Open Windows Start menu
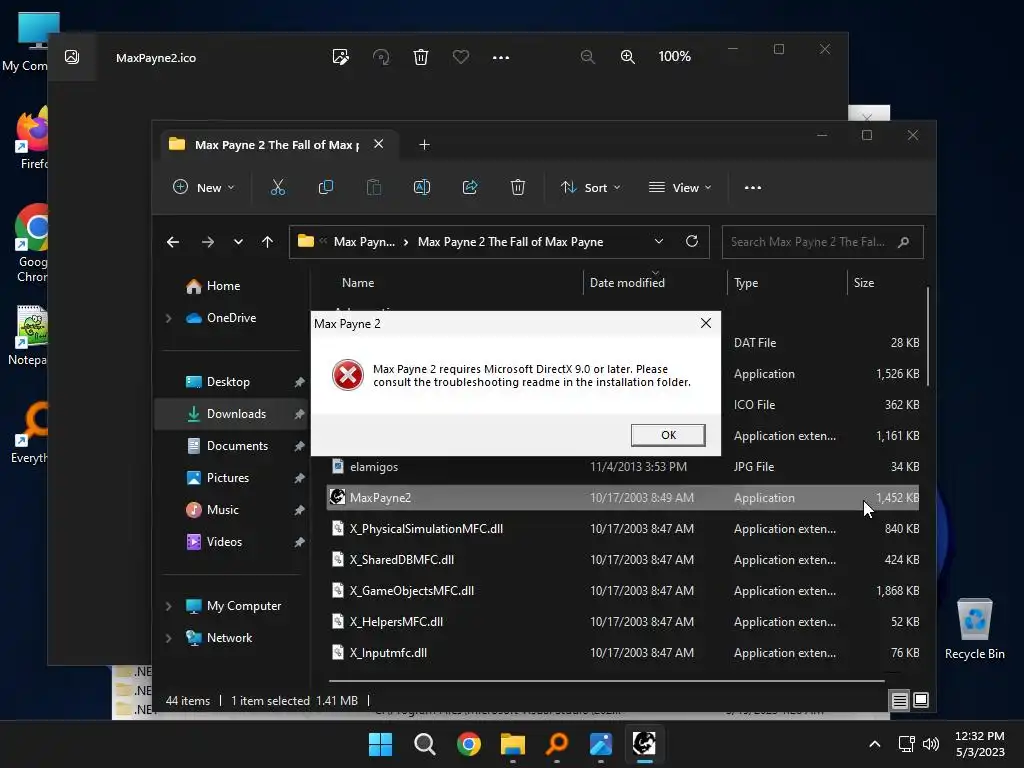 (380, 744)
